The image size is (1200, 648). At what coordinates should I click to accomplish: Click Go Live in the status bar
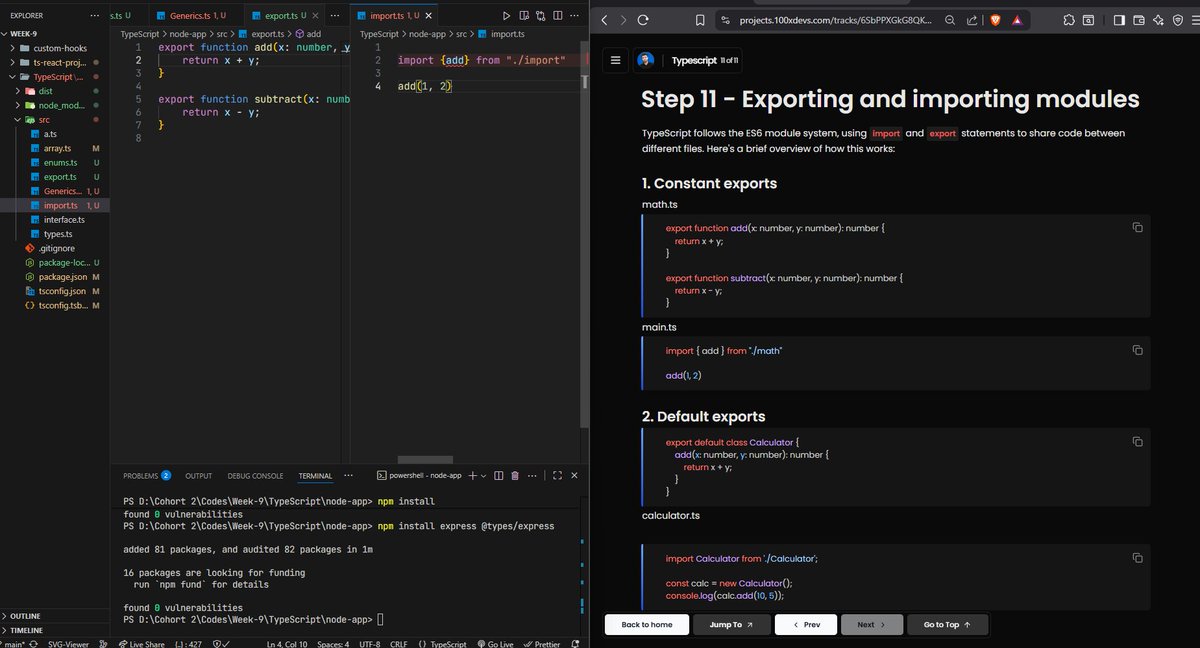(495, 644)
